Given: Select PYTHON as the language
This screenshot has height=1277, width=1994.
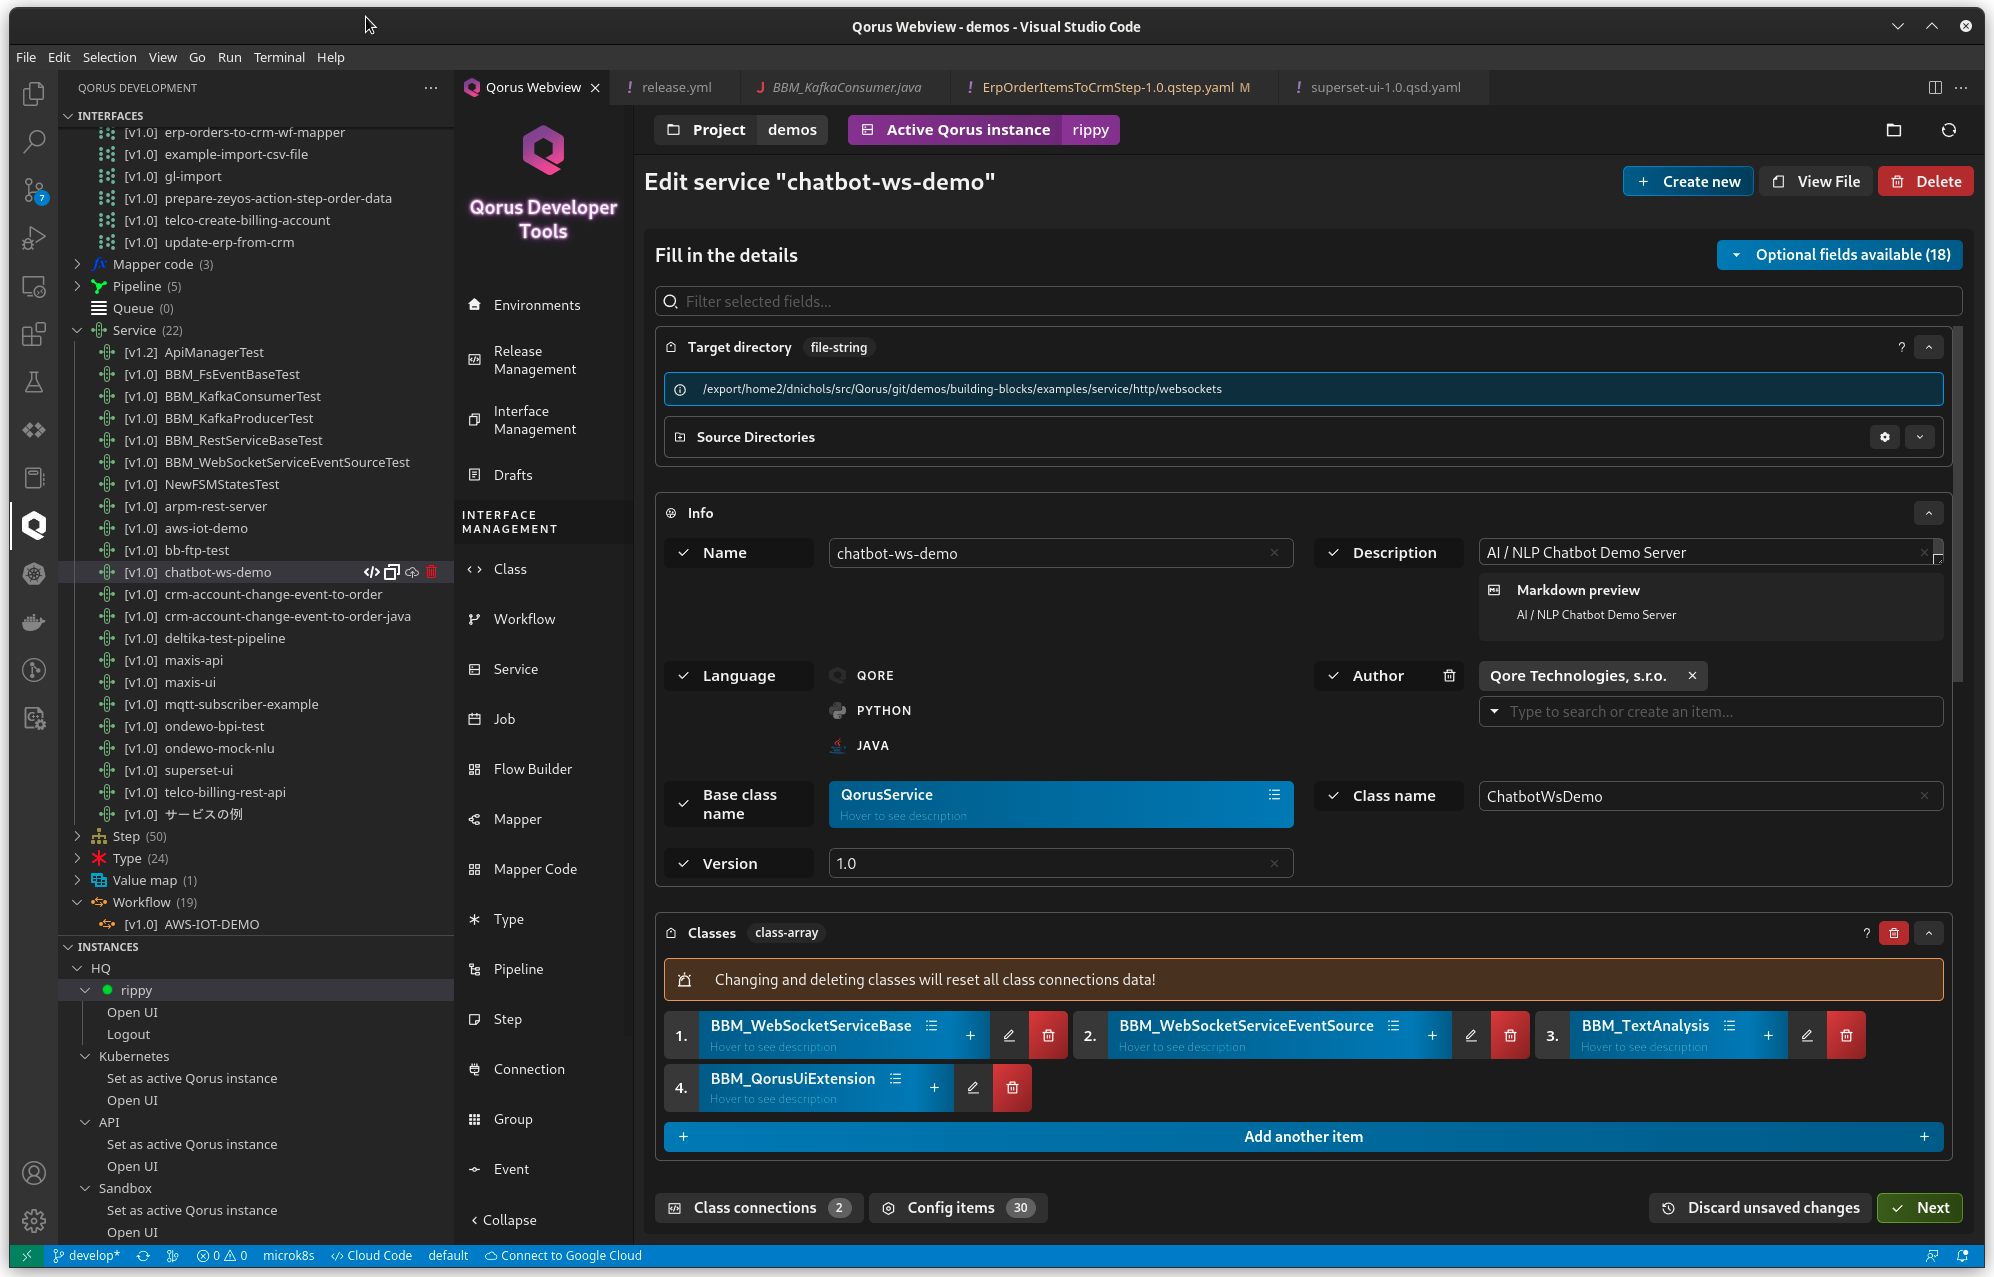Looking at the screenshot, I should click(x=870, y=711).
